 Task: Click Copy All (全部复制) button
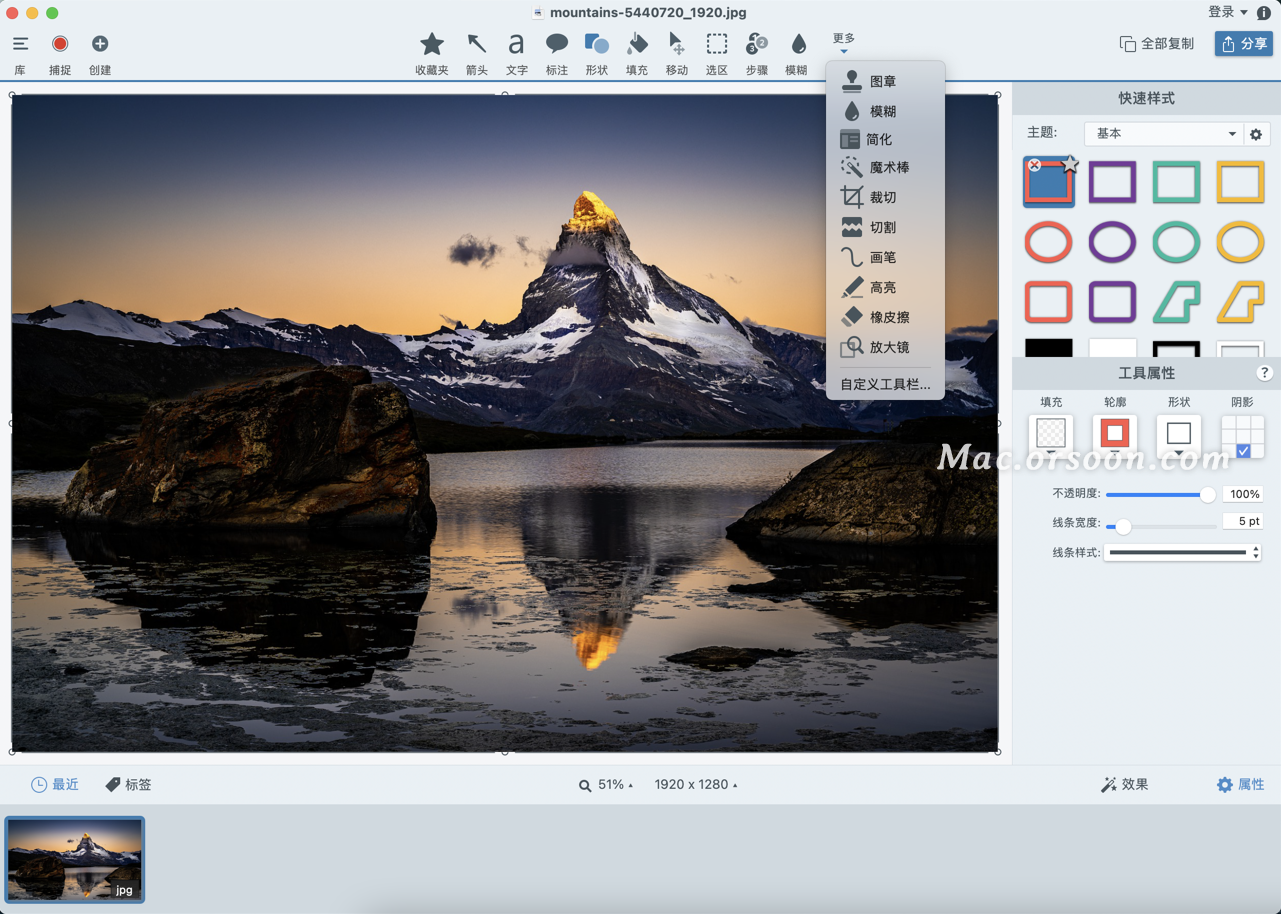click(x=1157, y=44)
